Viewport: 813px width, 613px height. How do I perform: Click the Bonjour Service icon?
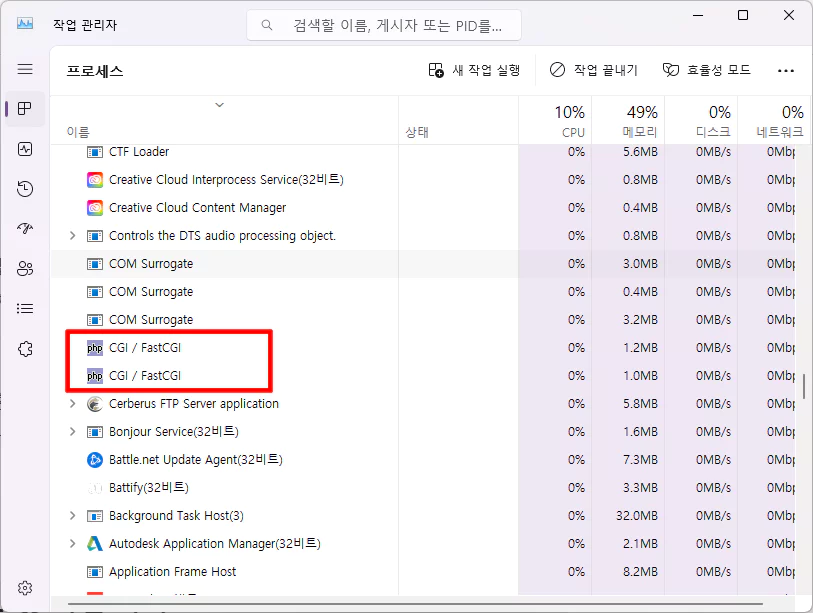[x=95, y=432]
